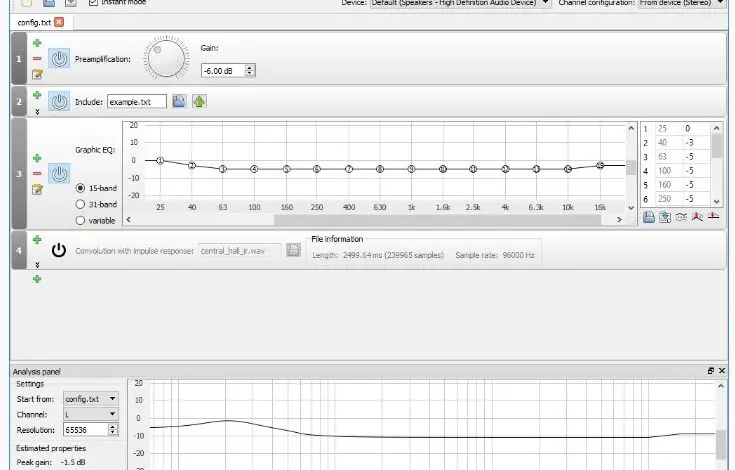Select the 15-band radio option
Image resolution: width=735 pixels, height=470 pixels.
[x=80, y=188]
